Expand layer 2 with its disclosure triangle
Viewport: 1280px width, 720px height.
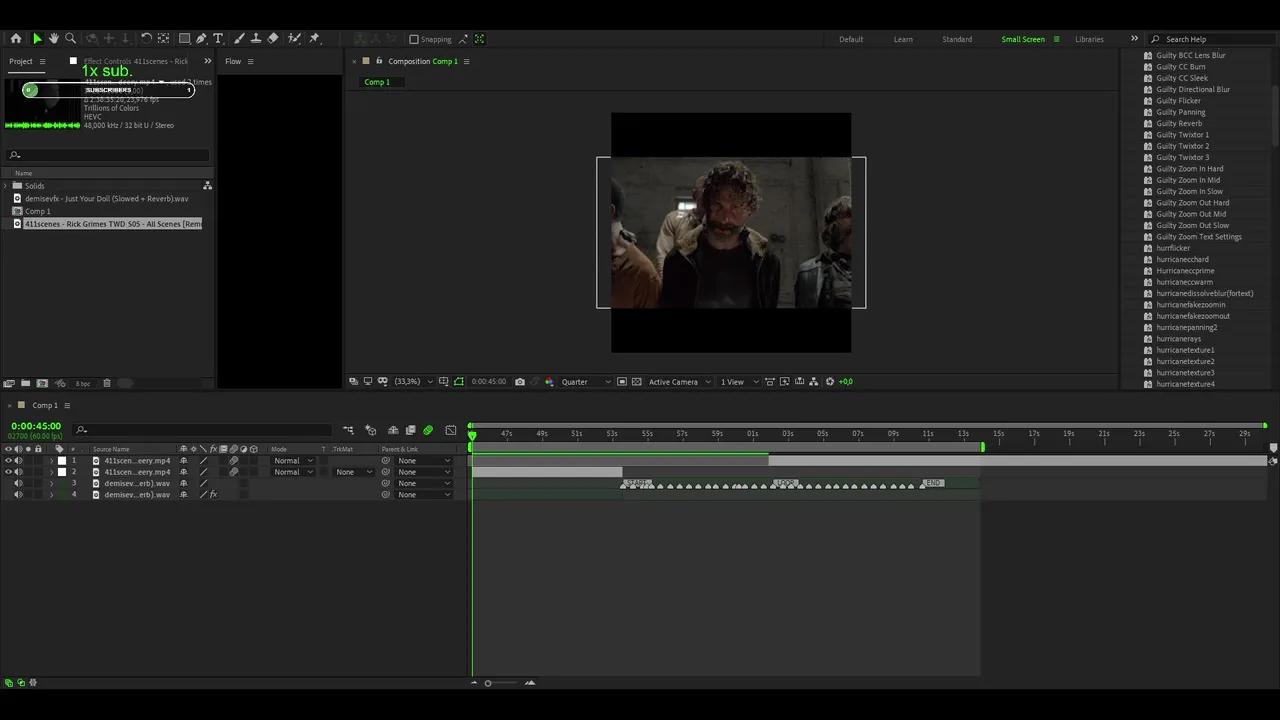tap(52, 471)
